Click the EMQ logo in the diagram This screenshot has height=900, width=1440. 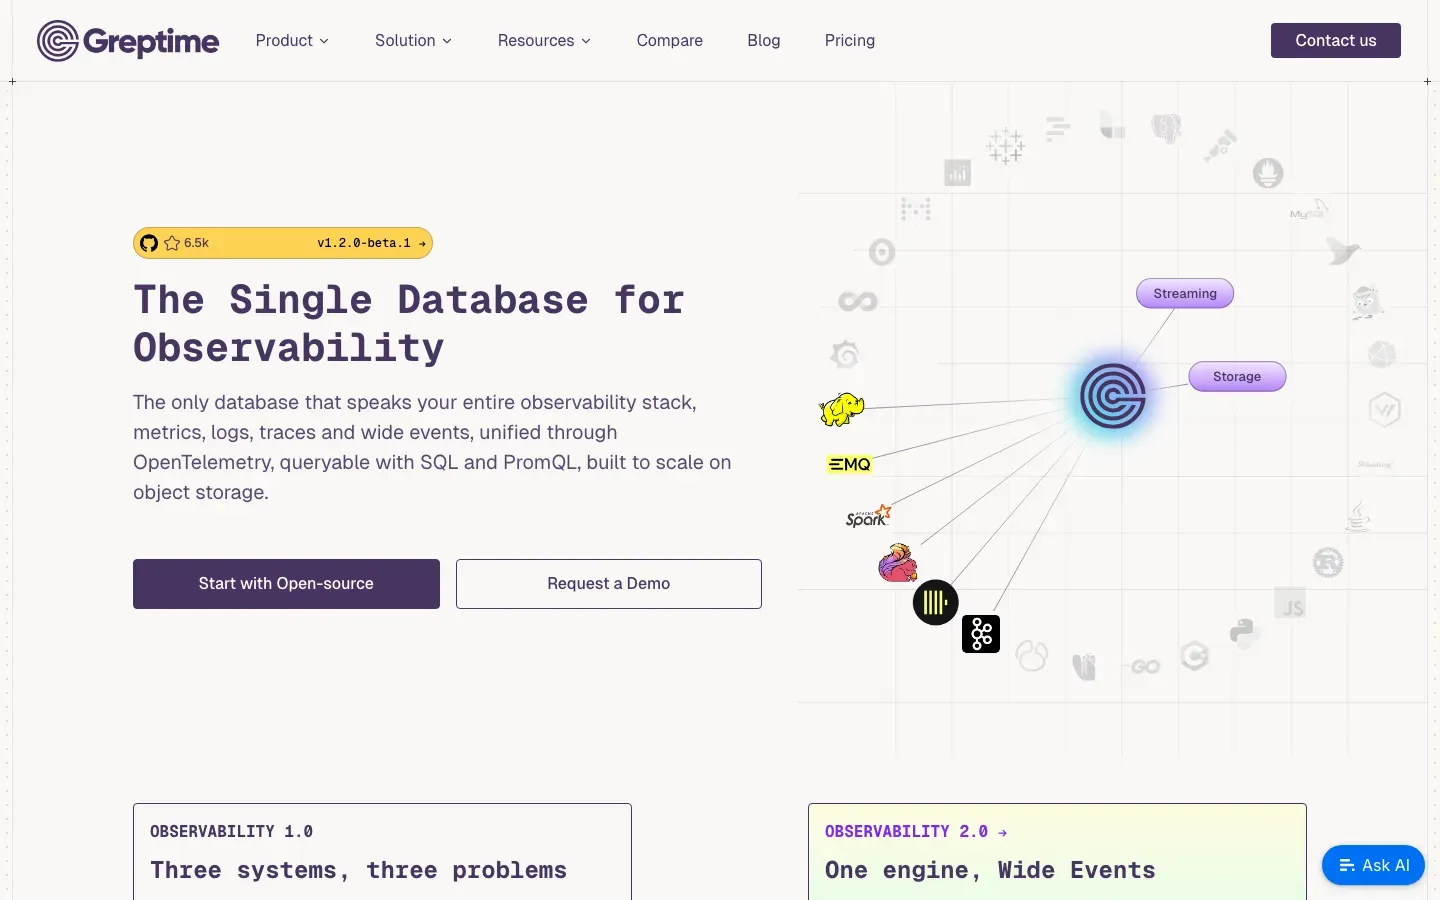(850, 464)
